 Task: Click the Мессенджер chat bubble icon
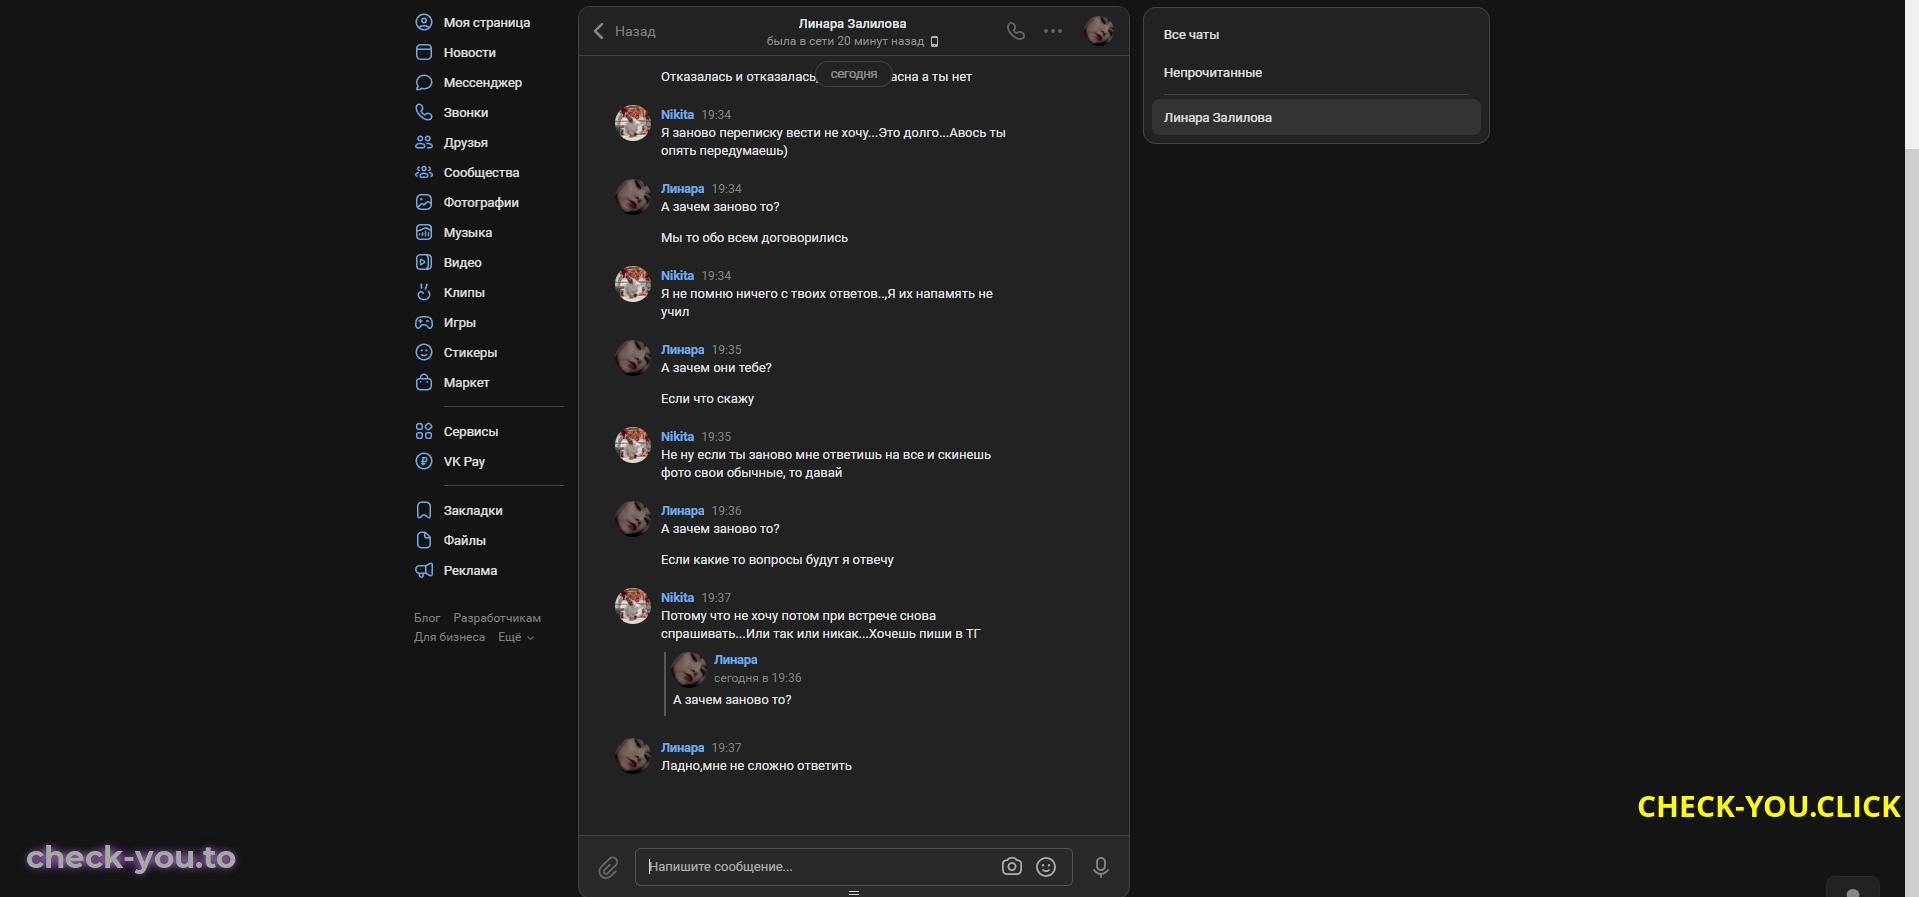424,82
